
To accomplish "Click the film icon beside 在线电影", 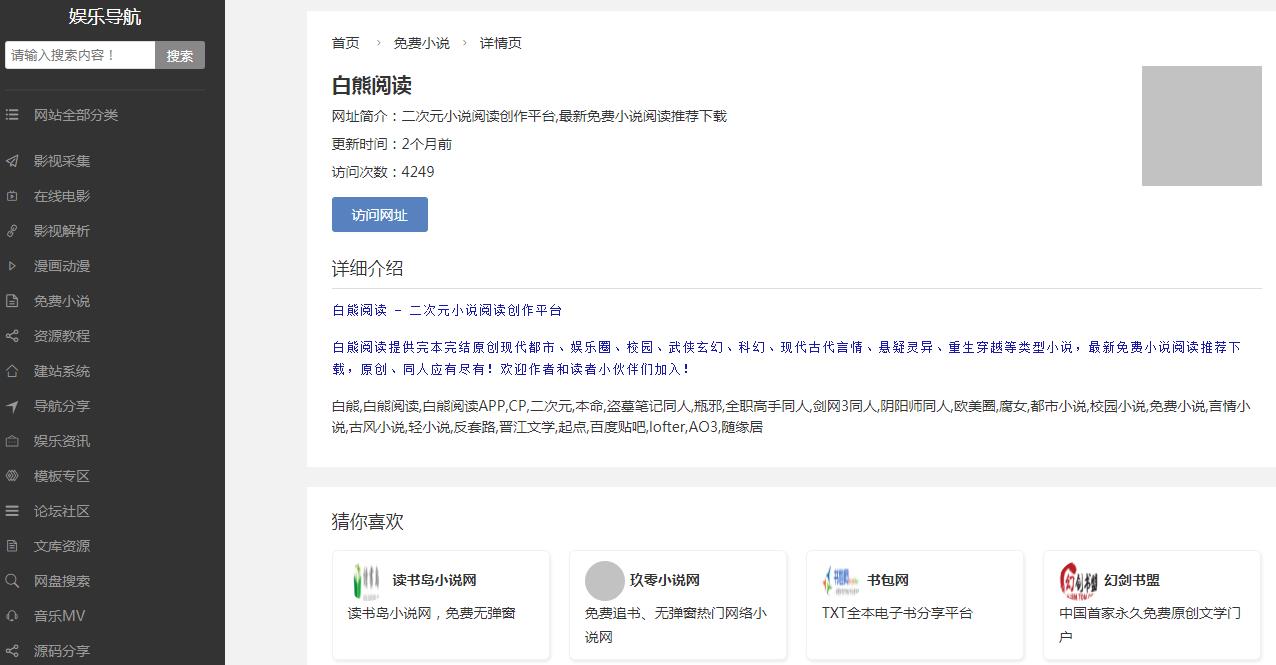I will click(x=12, y=196).
